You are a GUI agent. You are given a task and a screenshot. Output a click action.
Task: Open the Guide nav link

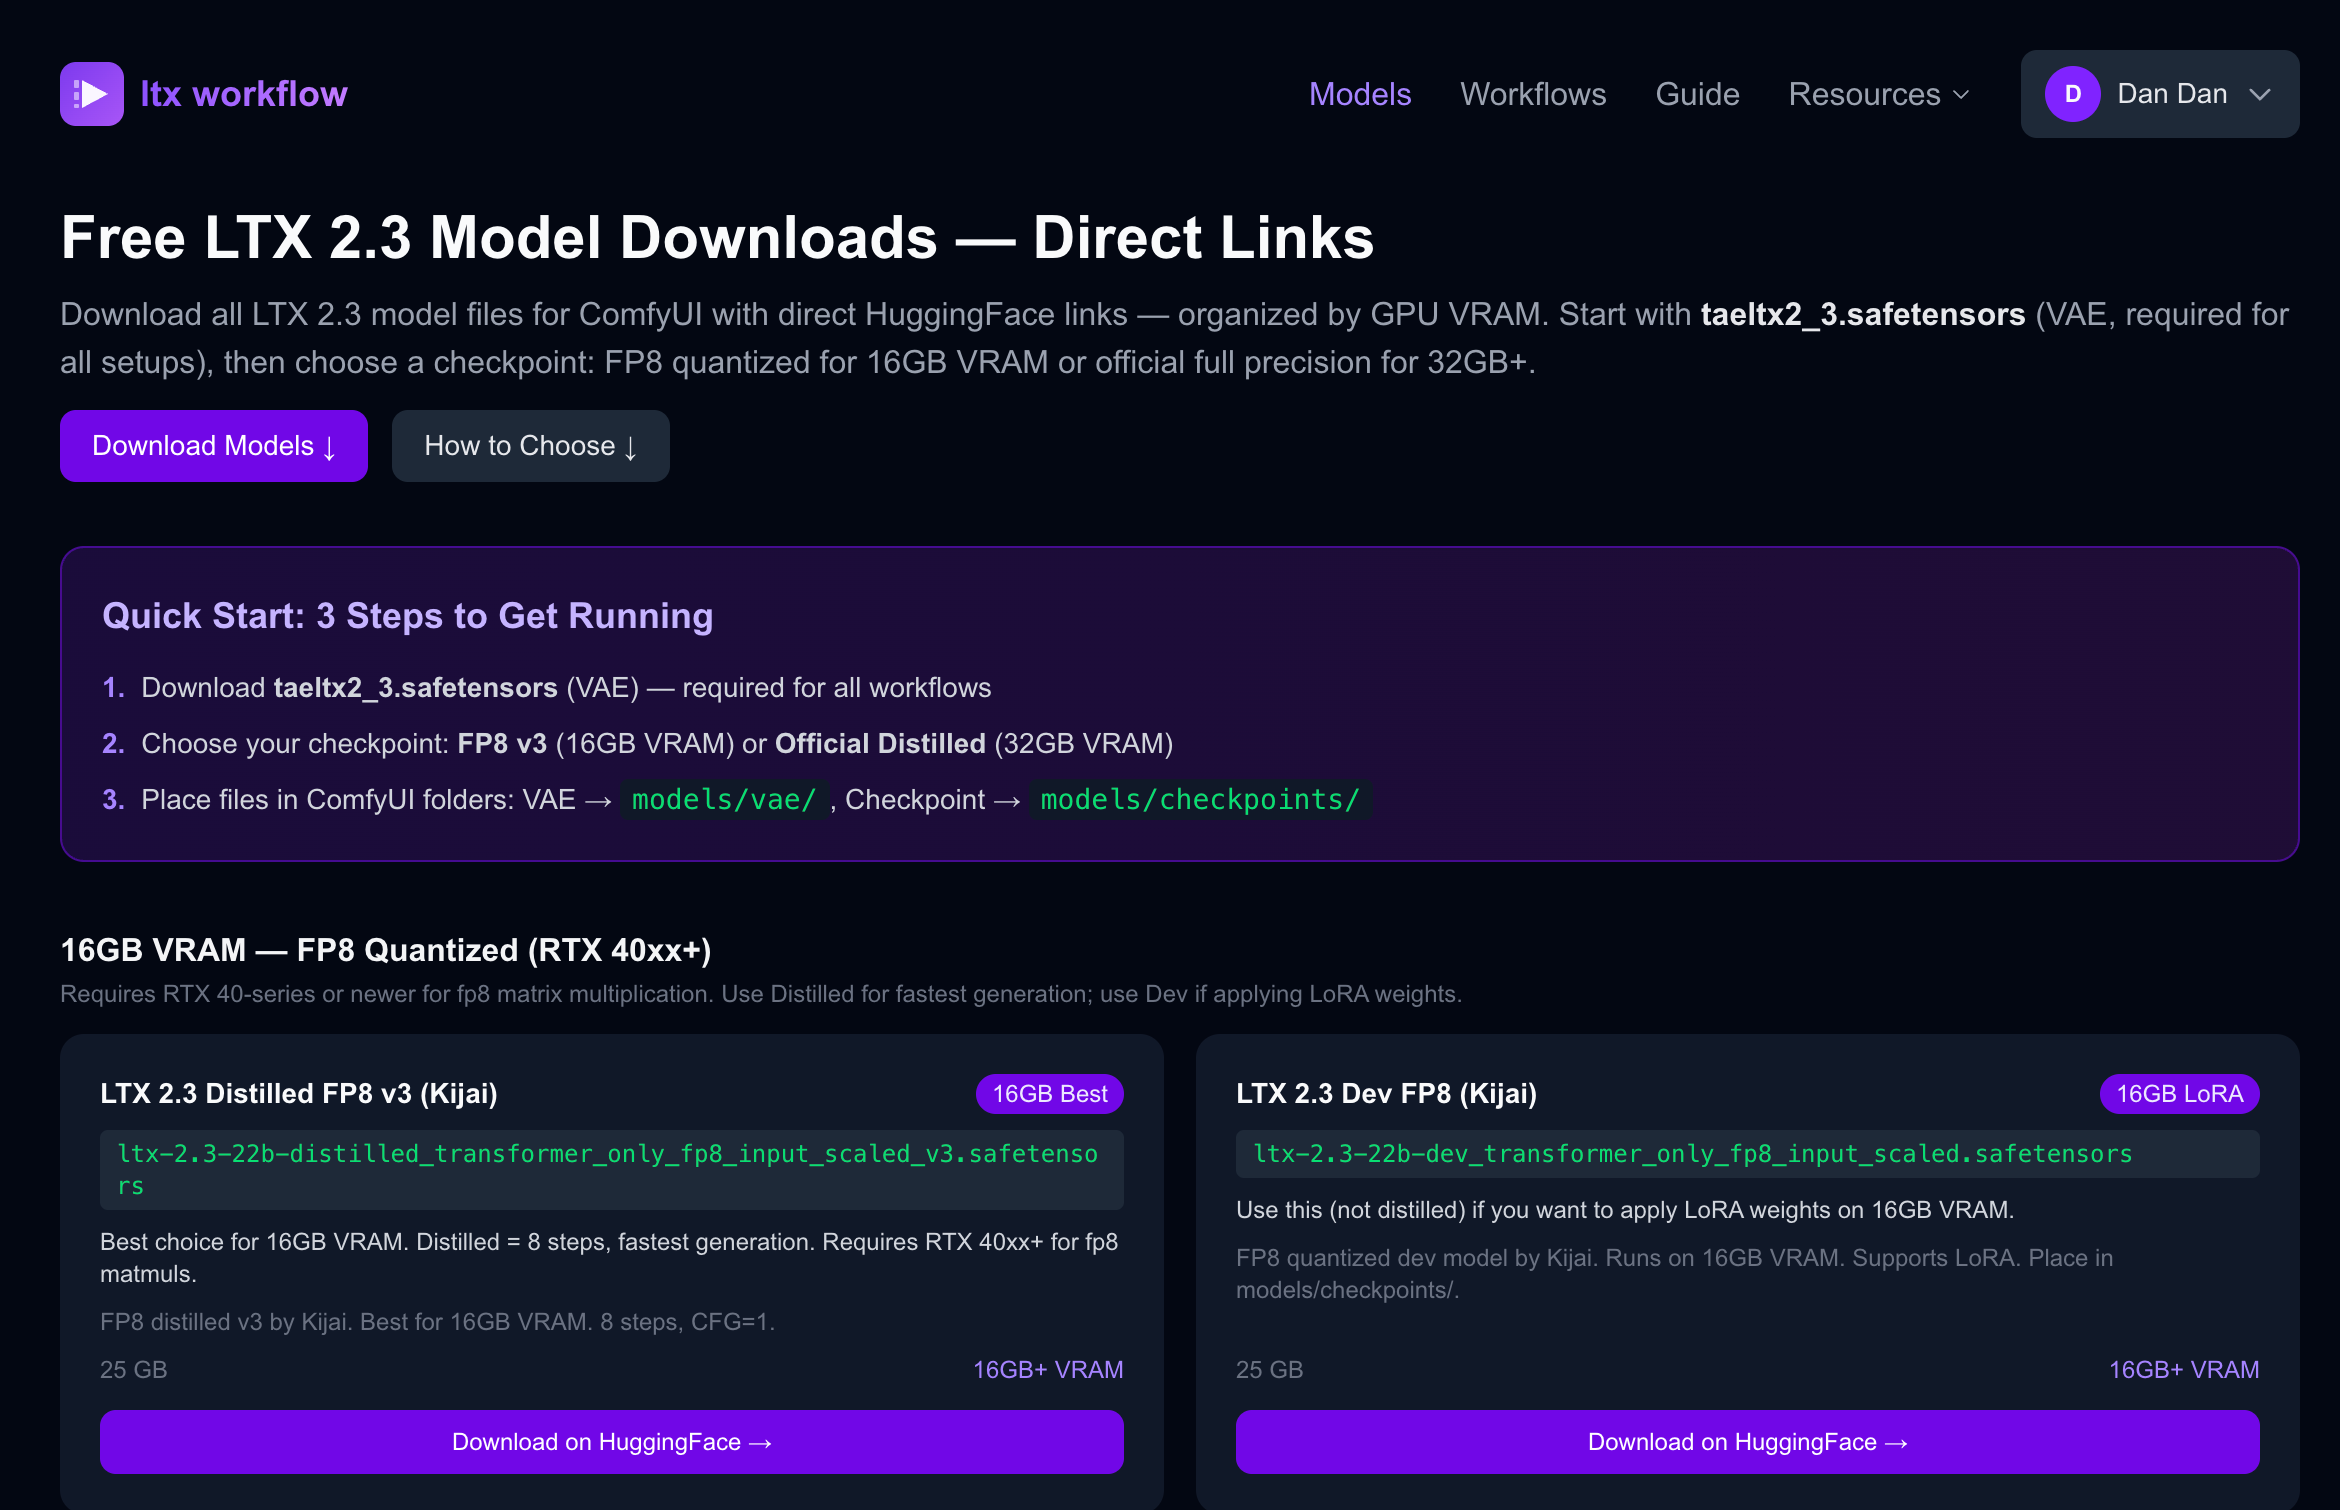(x=1697, y=94)
